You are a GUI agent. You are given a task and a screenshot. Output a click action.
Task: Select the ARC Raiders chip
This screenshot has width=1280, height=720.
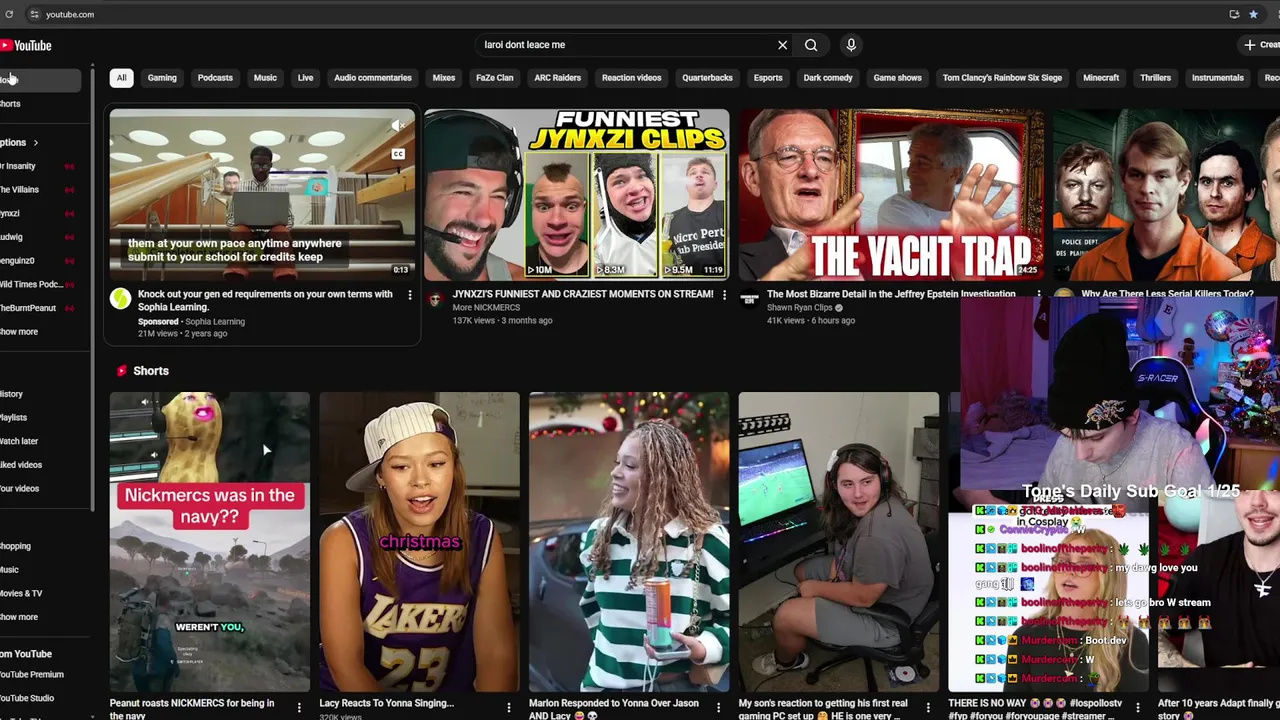[557, 78]
